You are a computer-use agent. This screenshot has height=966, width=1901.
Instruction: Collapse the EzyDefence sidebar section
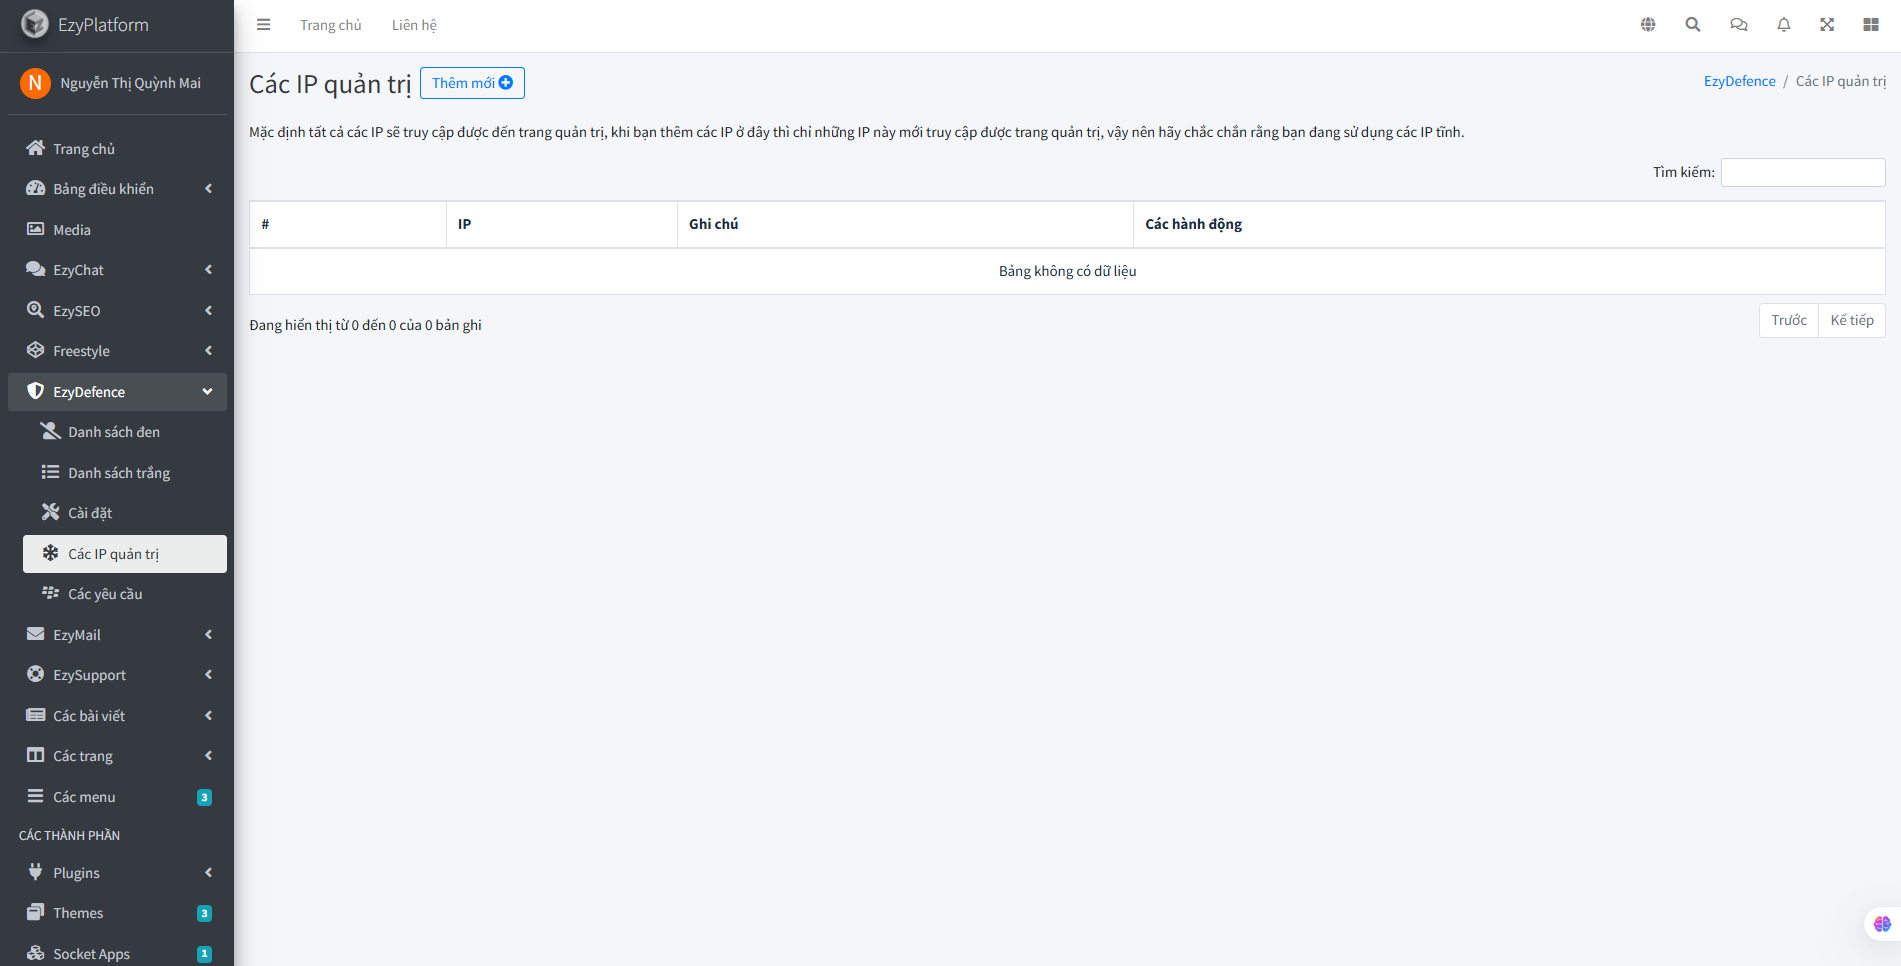pyautogui.click(x=117, y=392)
